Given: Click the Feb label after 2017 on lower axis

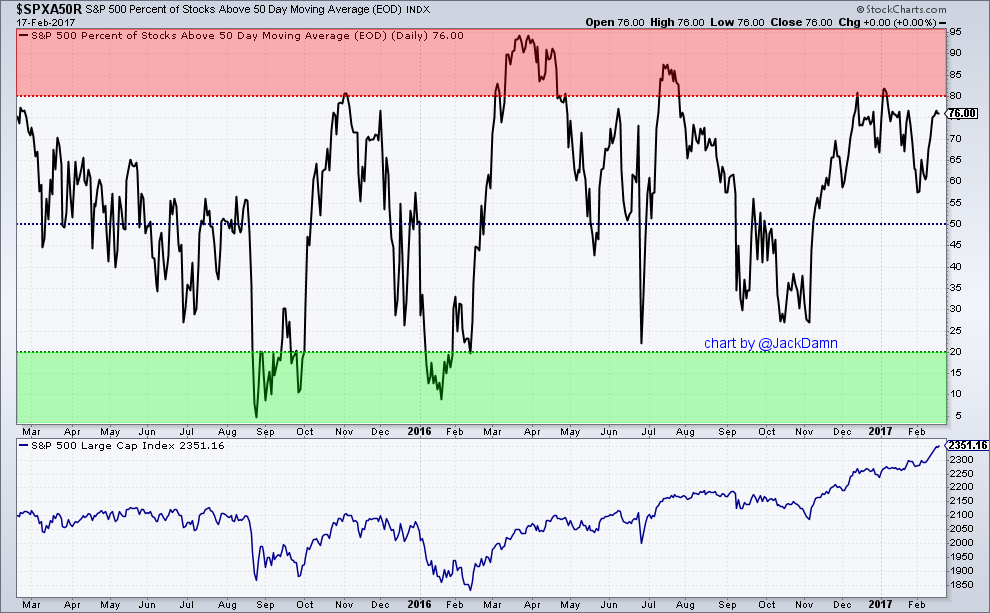Looking at the screenshot, I should click(x=917, y=605).
